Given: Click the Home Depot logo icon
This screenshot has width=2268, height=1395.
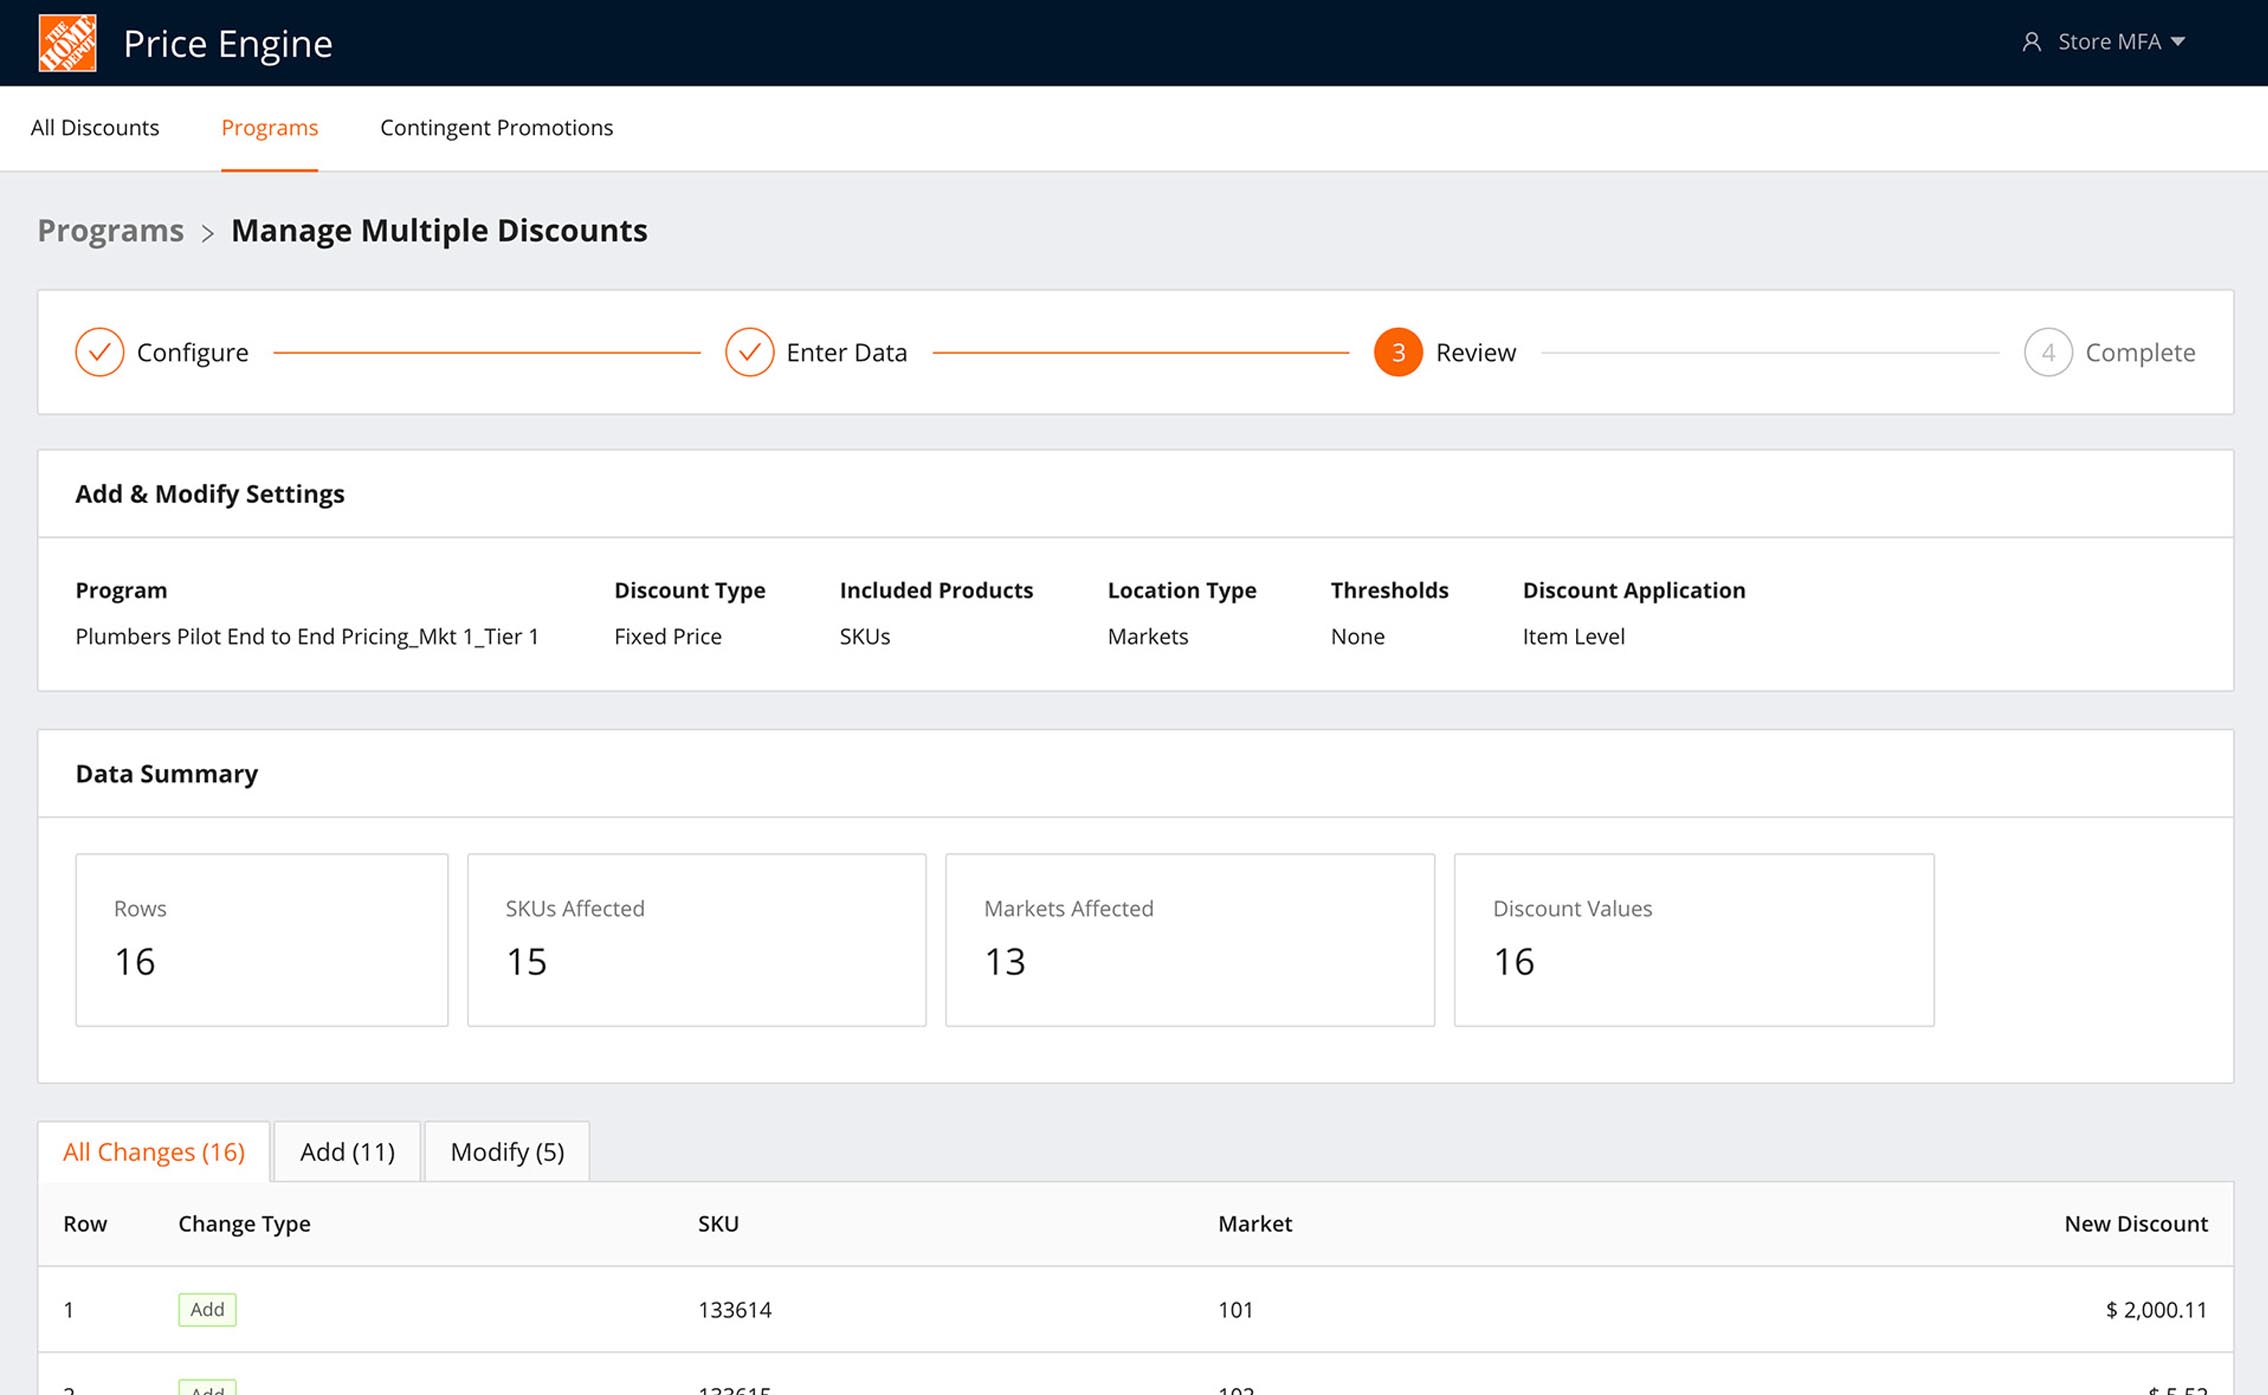Looking at the screenshot, I should click(x=67, y=43).
